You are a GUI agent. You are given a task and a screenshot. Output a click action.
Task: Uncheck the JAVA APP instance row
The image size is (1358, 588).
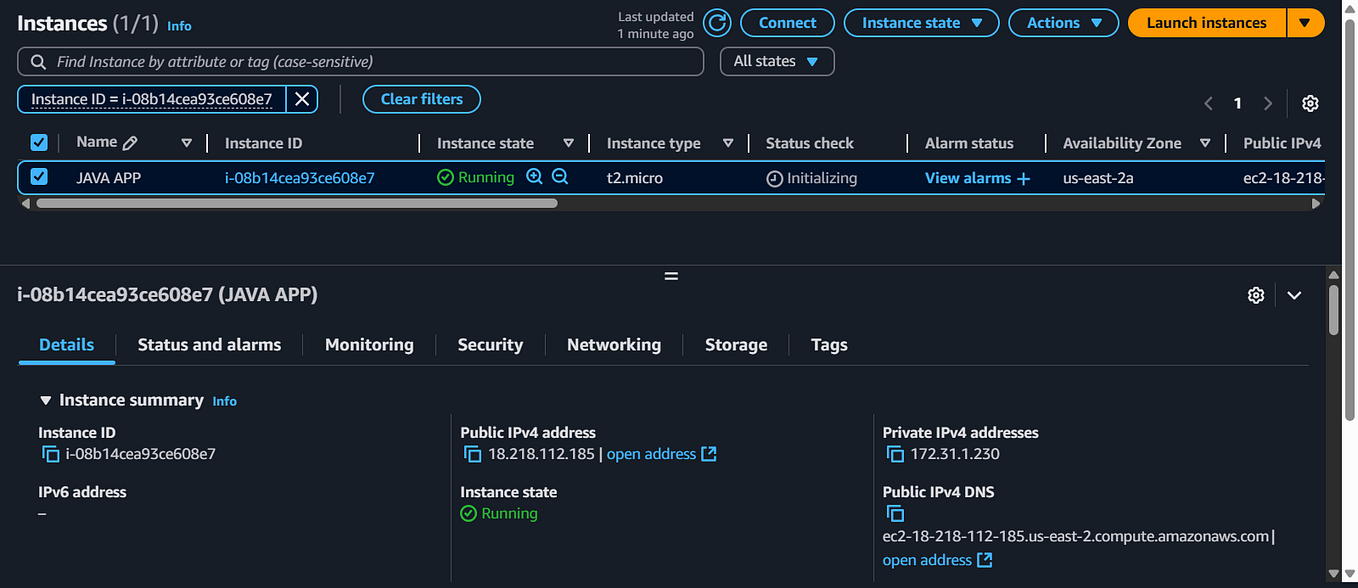[38, 177]
